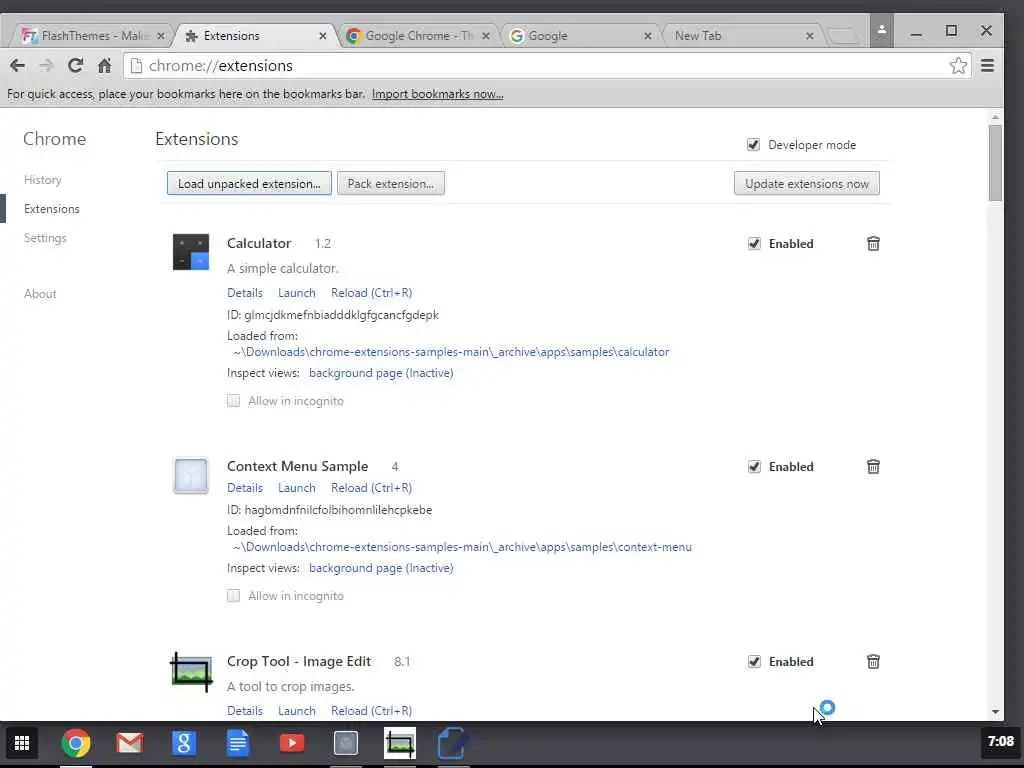1024x768 pixels.
Task: Open the app launcher grid on the shelf
Action: coord(22,743)
